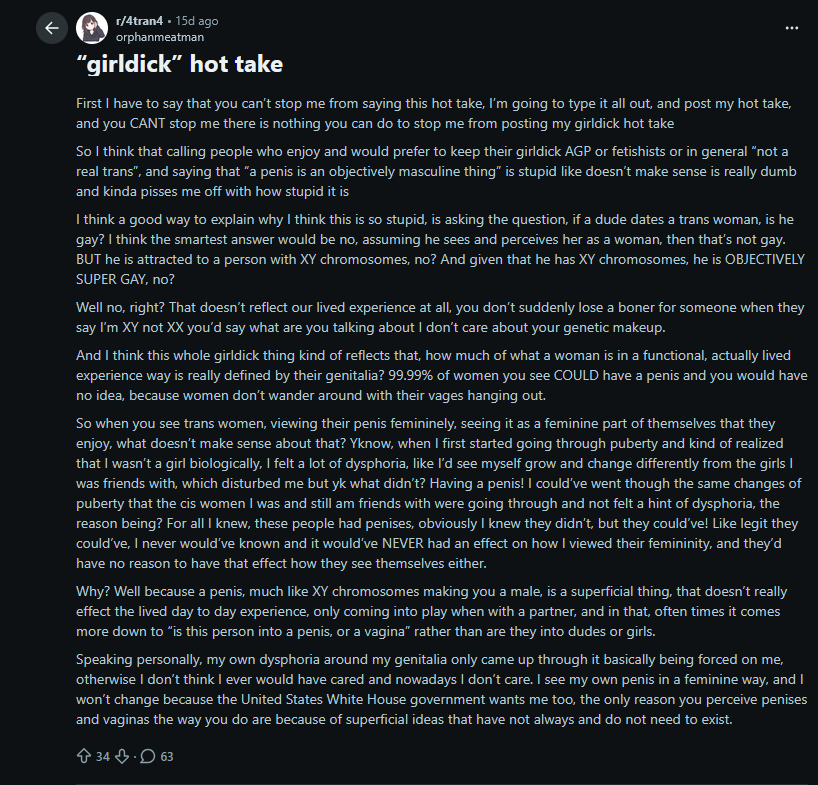Click the paragraph beginning "Well no, right?"
The width and height of the screenshot is (818, 785).
pyautogui.click(x=440, y=317)
